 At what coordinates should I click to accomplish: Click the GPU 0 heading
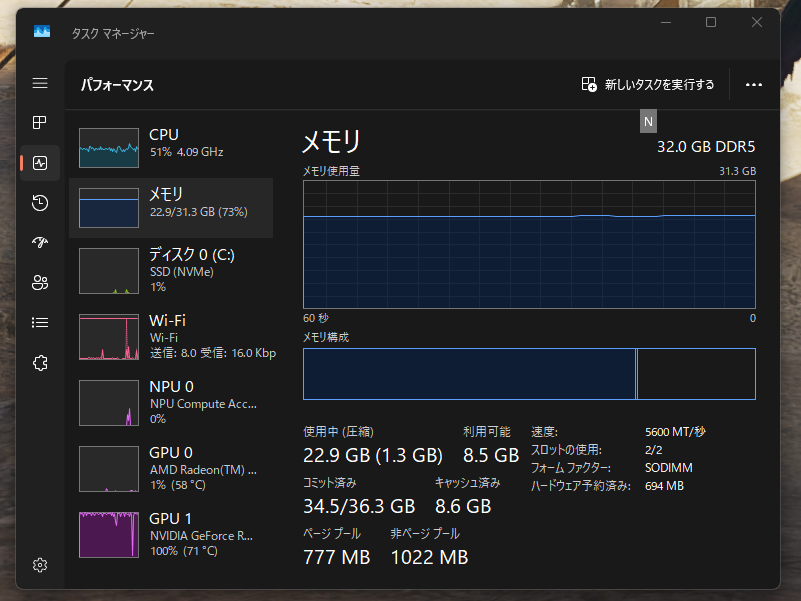[171, 452]
